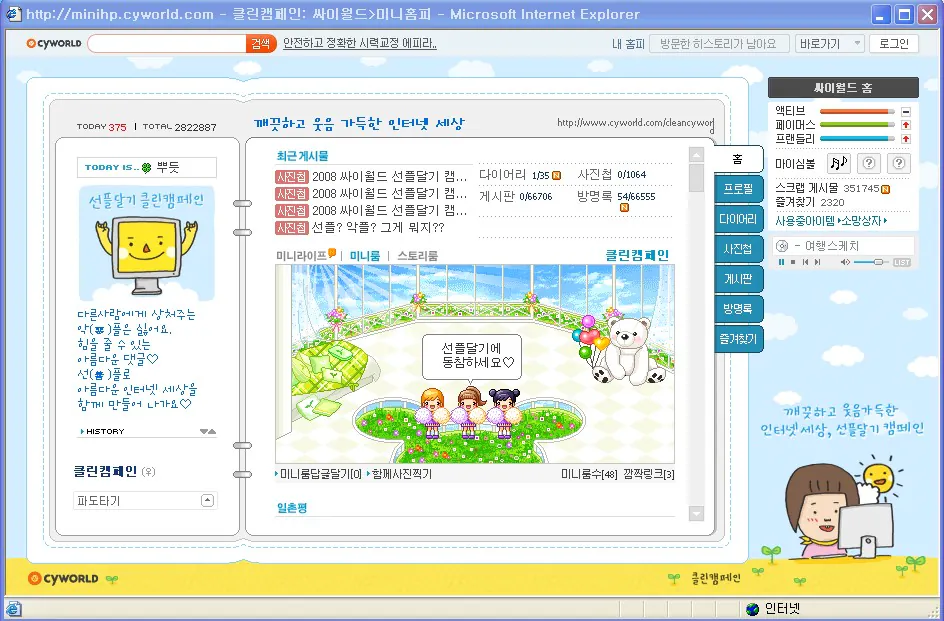Open the 선플? 악플? 그게 뭐지?? post
Viewport: 944px width, 621px height.
click(x=377, y=228)
